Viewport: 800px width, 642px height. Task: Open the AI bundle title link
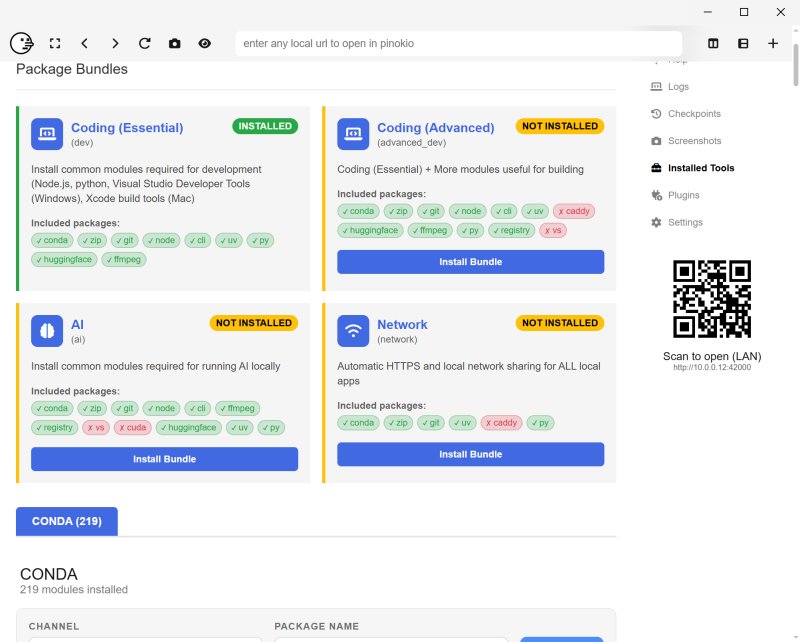[x=77, y=325]
